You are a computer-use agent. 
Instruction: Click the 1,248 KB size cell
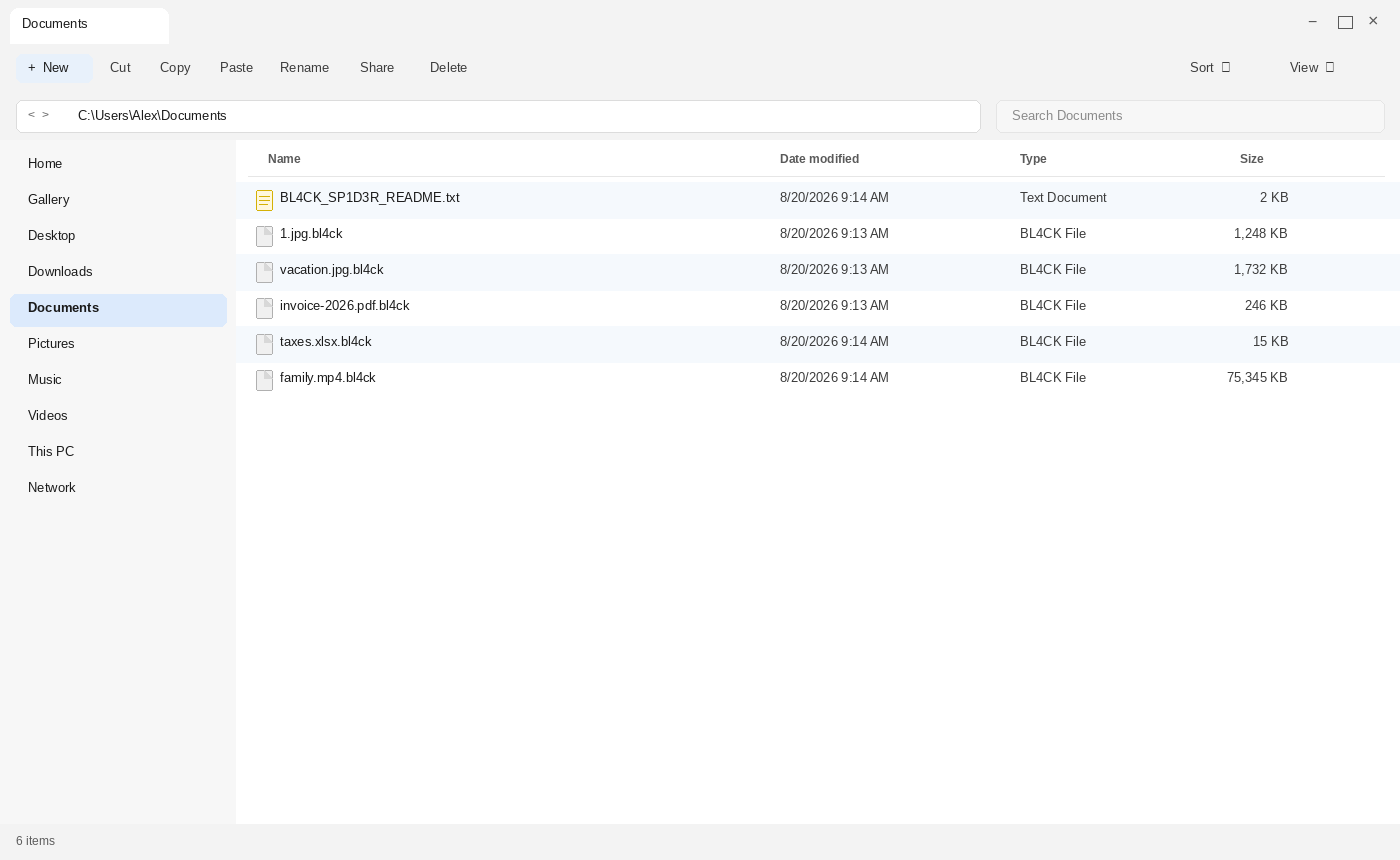(1261, 234)
